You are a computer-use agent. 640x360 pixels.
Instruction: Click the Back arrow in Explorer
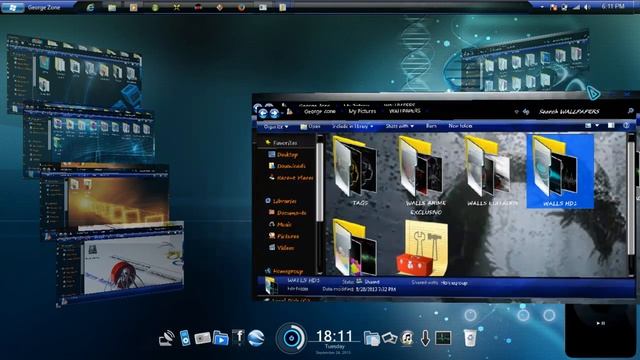click(x=263, y=113)
